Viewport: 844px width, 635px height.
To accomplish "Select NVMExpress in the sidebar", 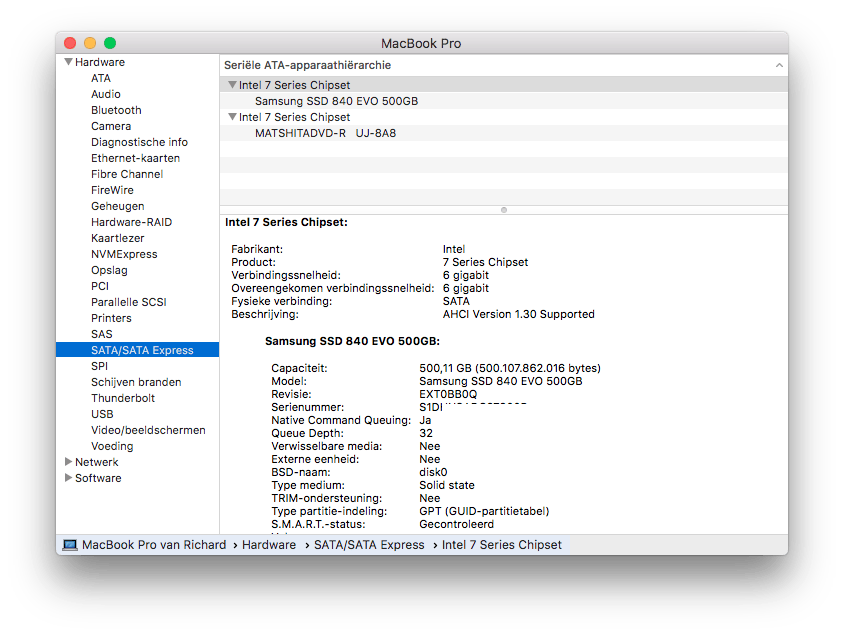I will pos(124,254).
